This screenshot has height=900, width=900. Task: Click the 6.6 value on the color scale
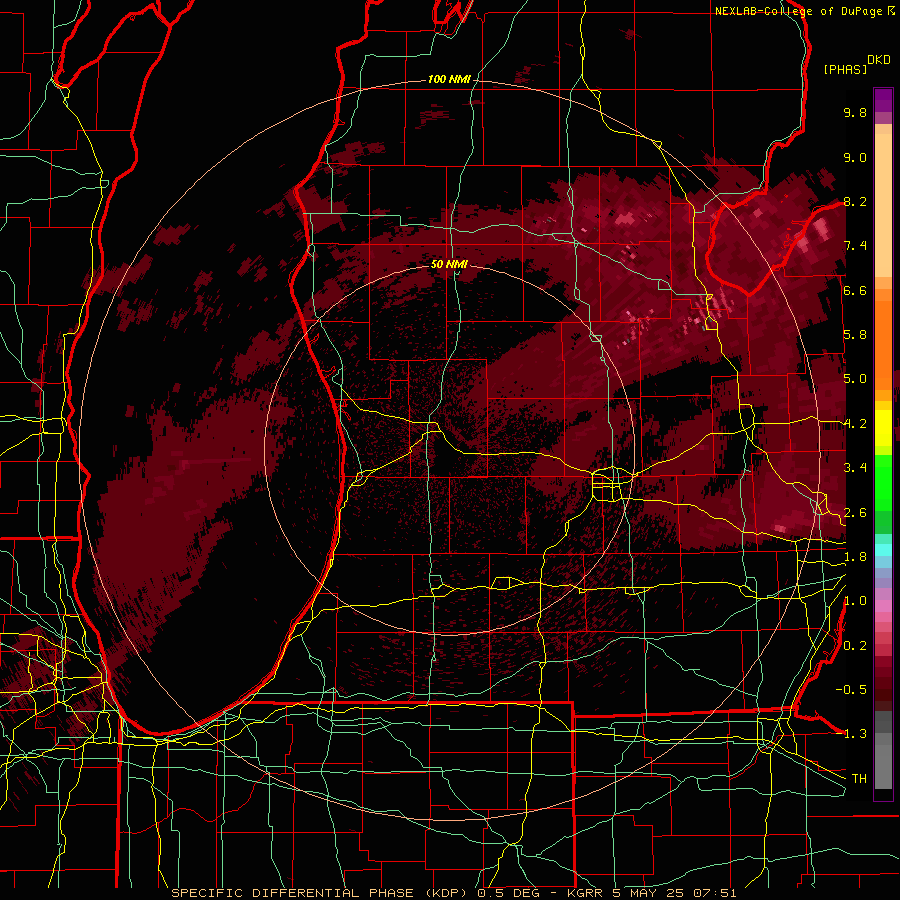coord(855,290)
